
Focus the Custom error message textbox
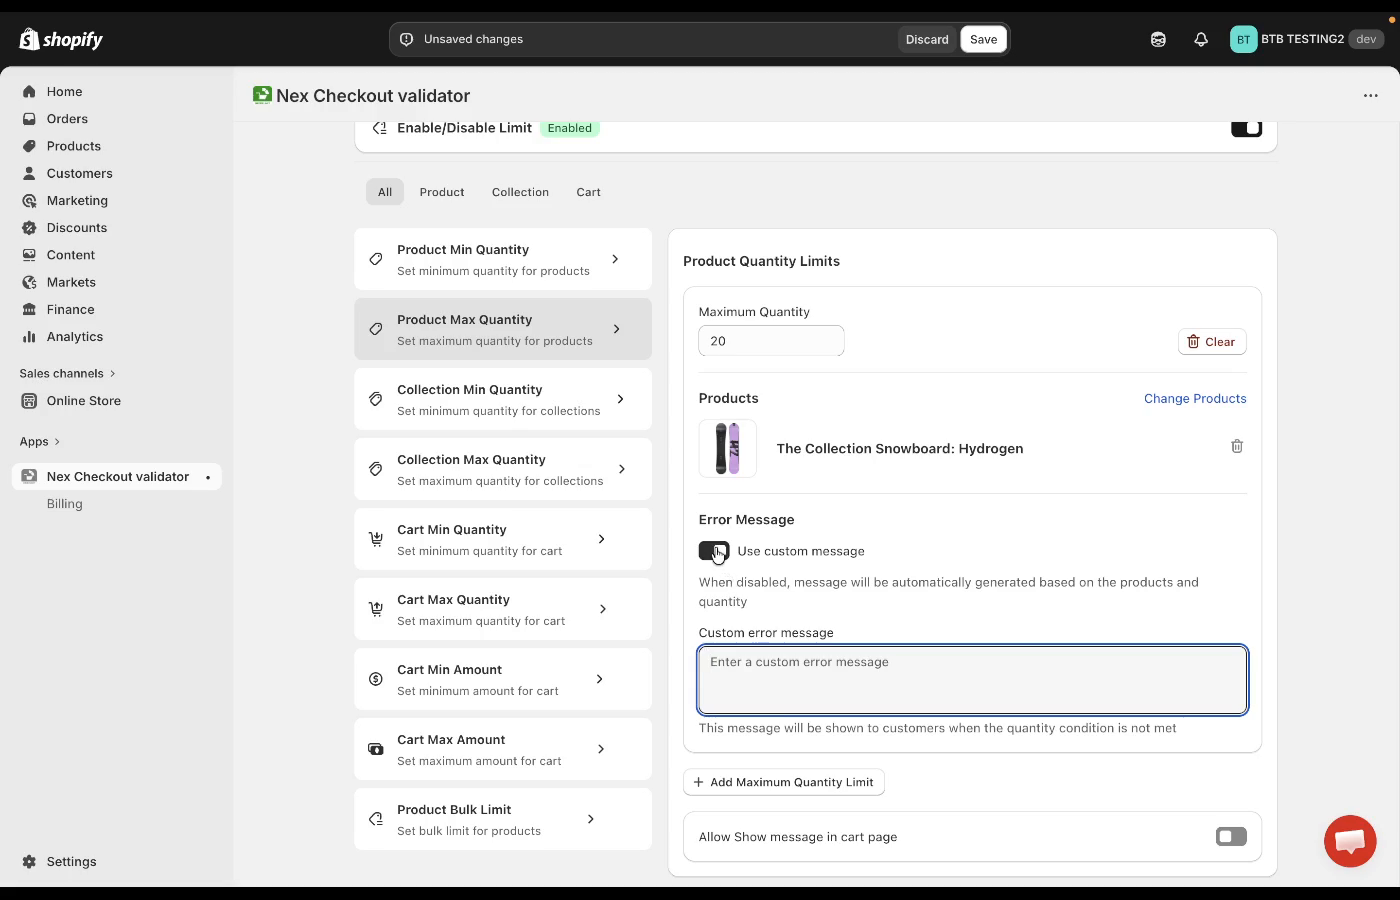click(x=973, y=680)
